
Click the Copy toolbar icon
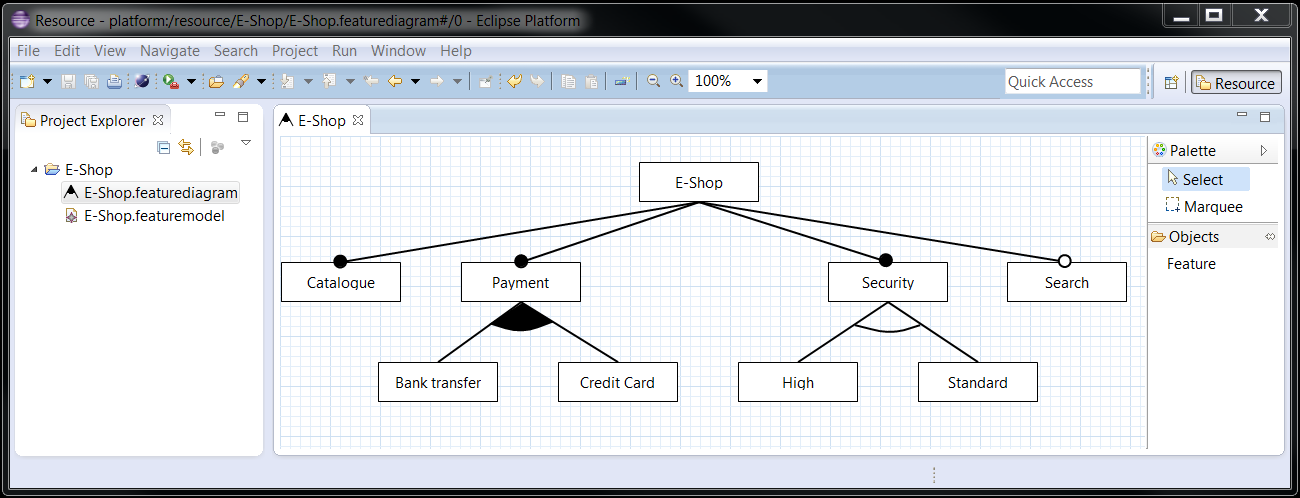click(568, 82)
